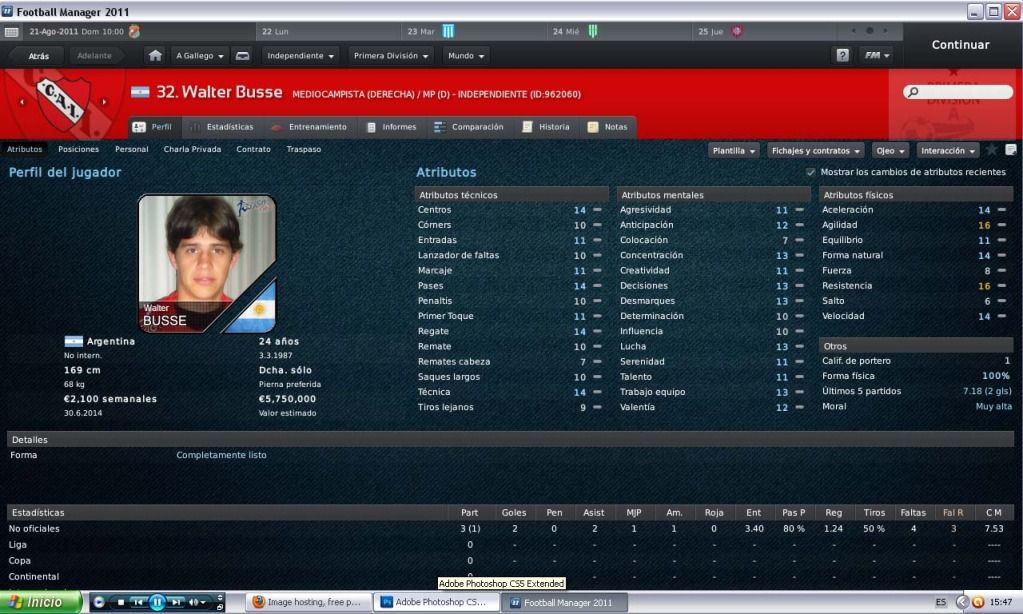
Task: Click the Adelante forward button
Action: (x=95, y=56)
